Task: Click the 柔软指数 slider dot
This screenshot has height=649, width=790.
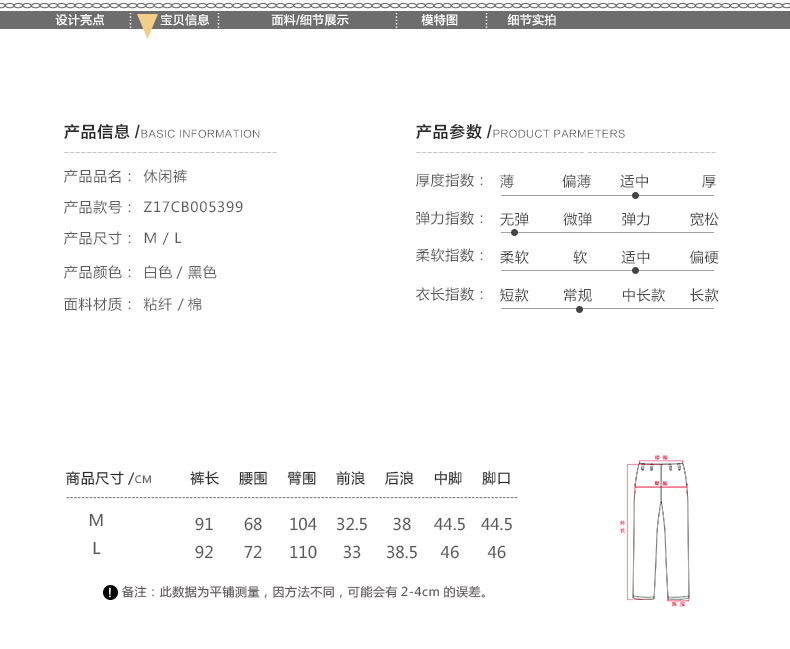Action: click(635, 271)
